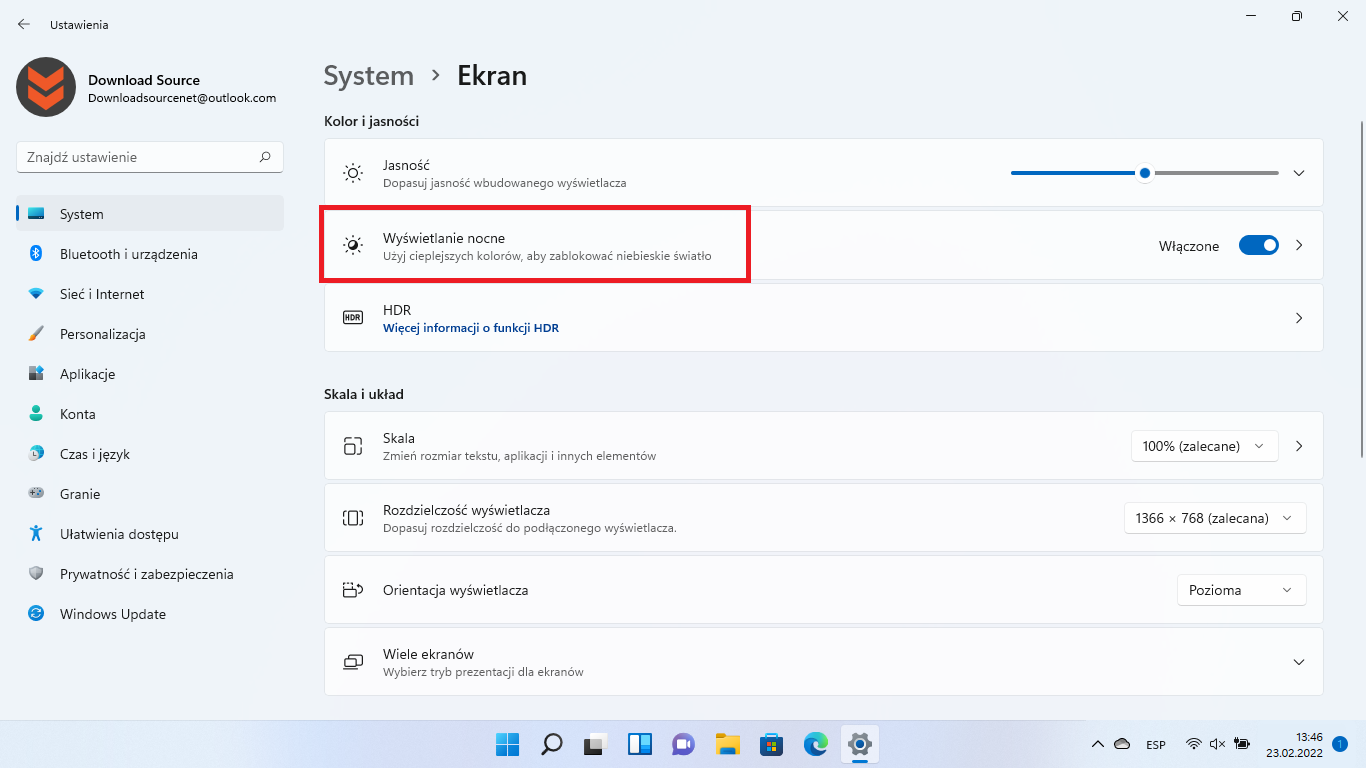The height and width of the screenshot is (768, 1366).
Task: Click the Wyświetlanie nocne row title
Action: pyautogui.click(x=444, y=238)
